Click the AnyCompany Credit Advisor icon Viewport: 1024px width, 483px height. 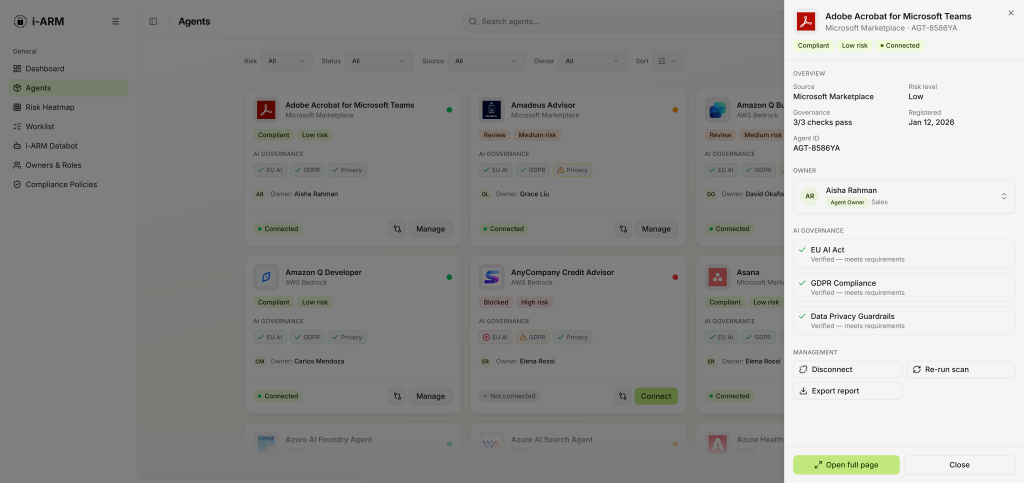point(491,277)
